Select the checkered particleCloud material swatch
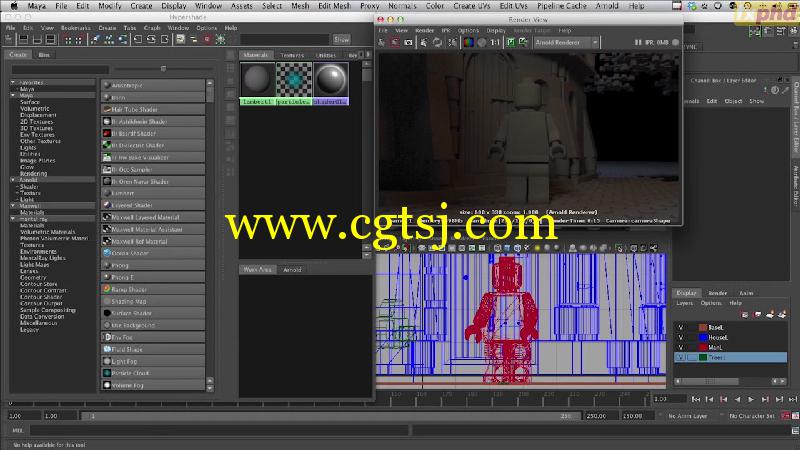Viewport: 800px width, 450px height. [x=294, y=83]
